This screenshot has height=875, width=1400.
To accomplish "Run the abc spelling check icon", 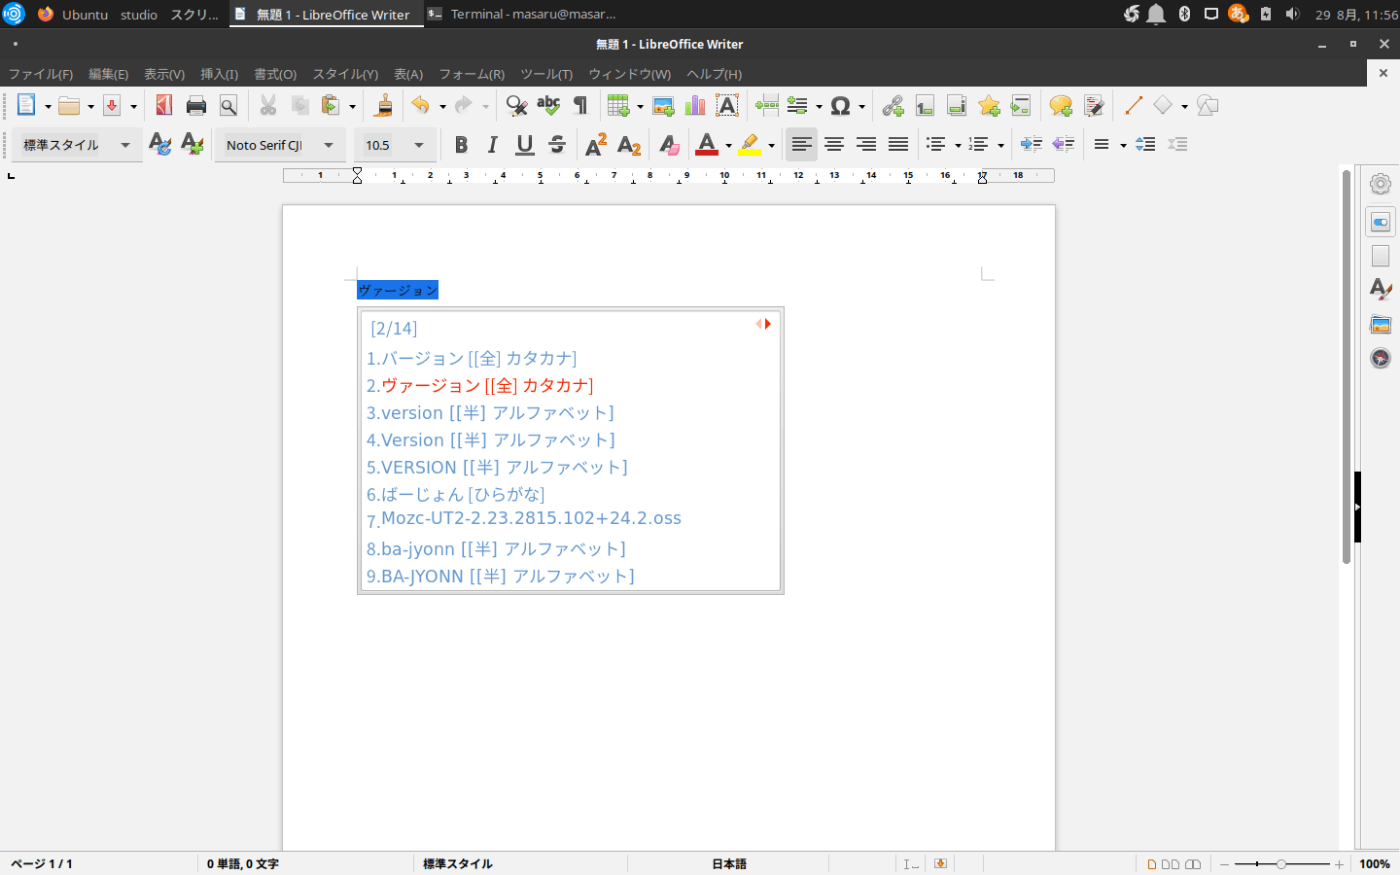I will (548, 105).
